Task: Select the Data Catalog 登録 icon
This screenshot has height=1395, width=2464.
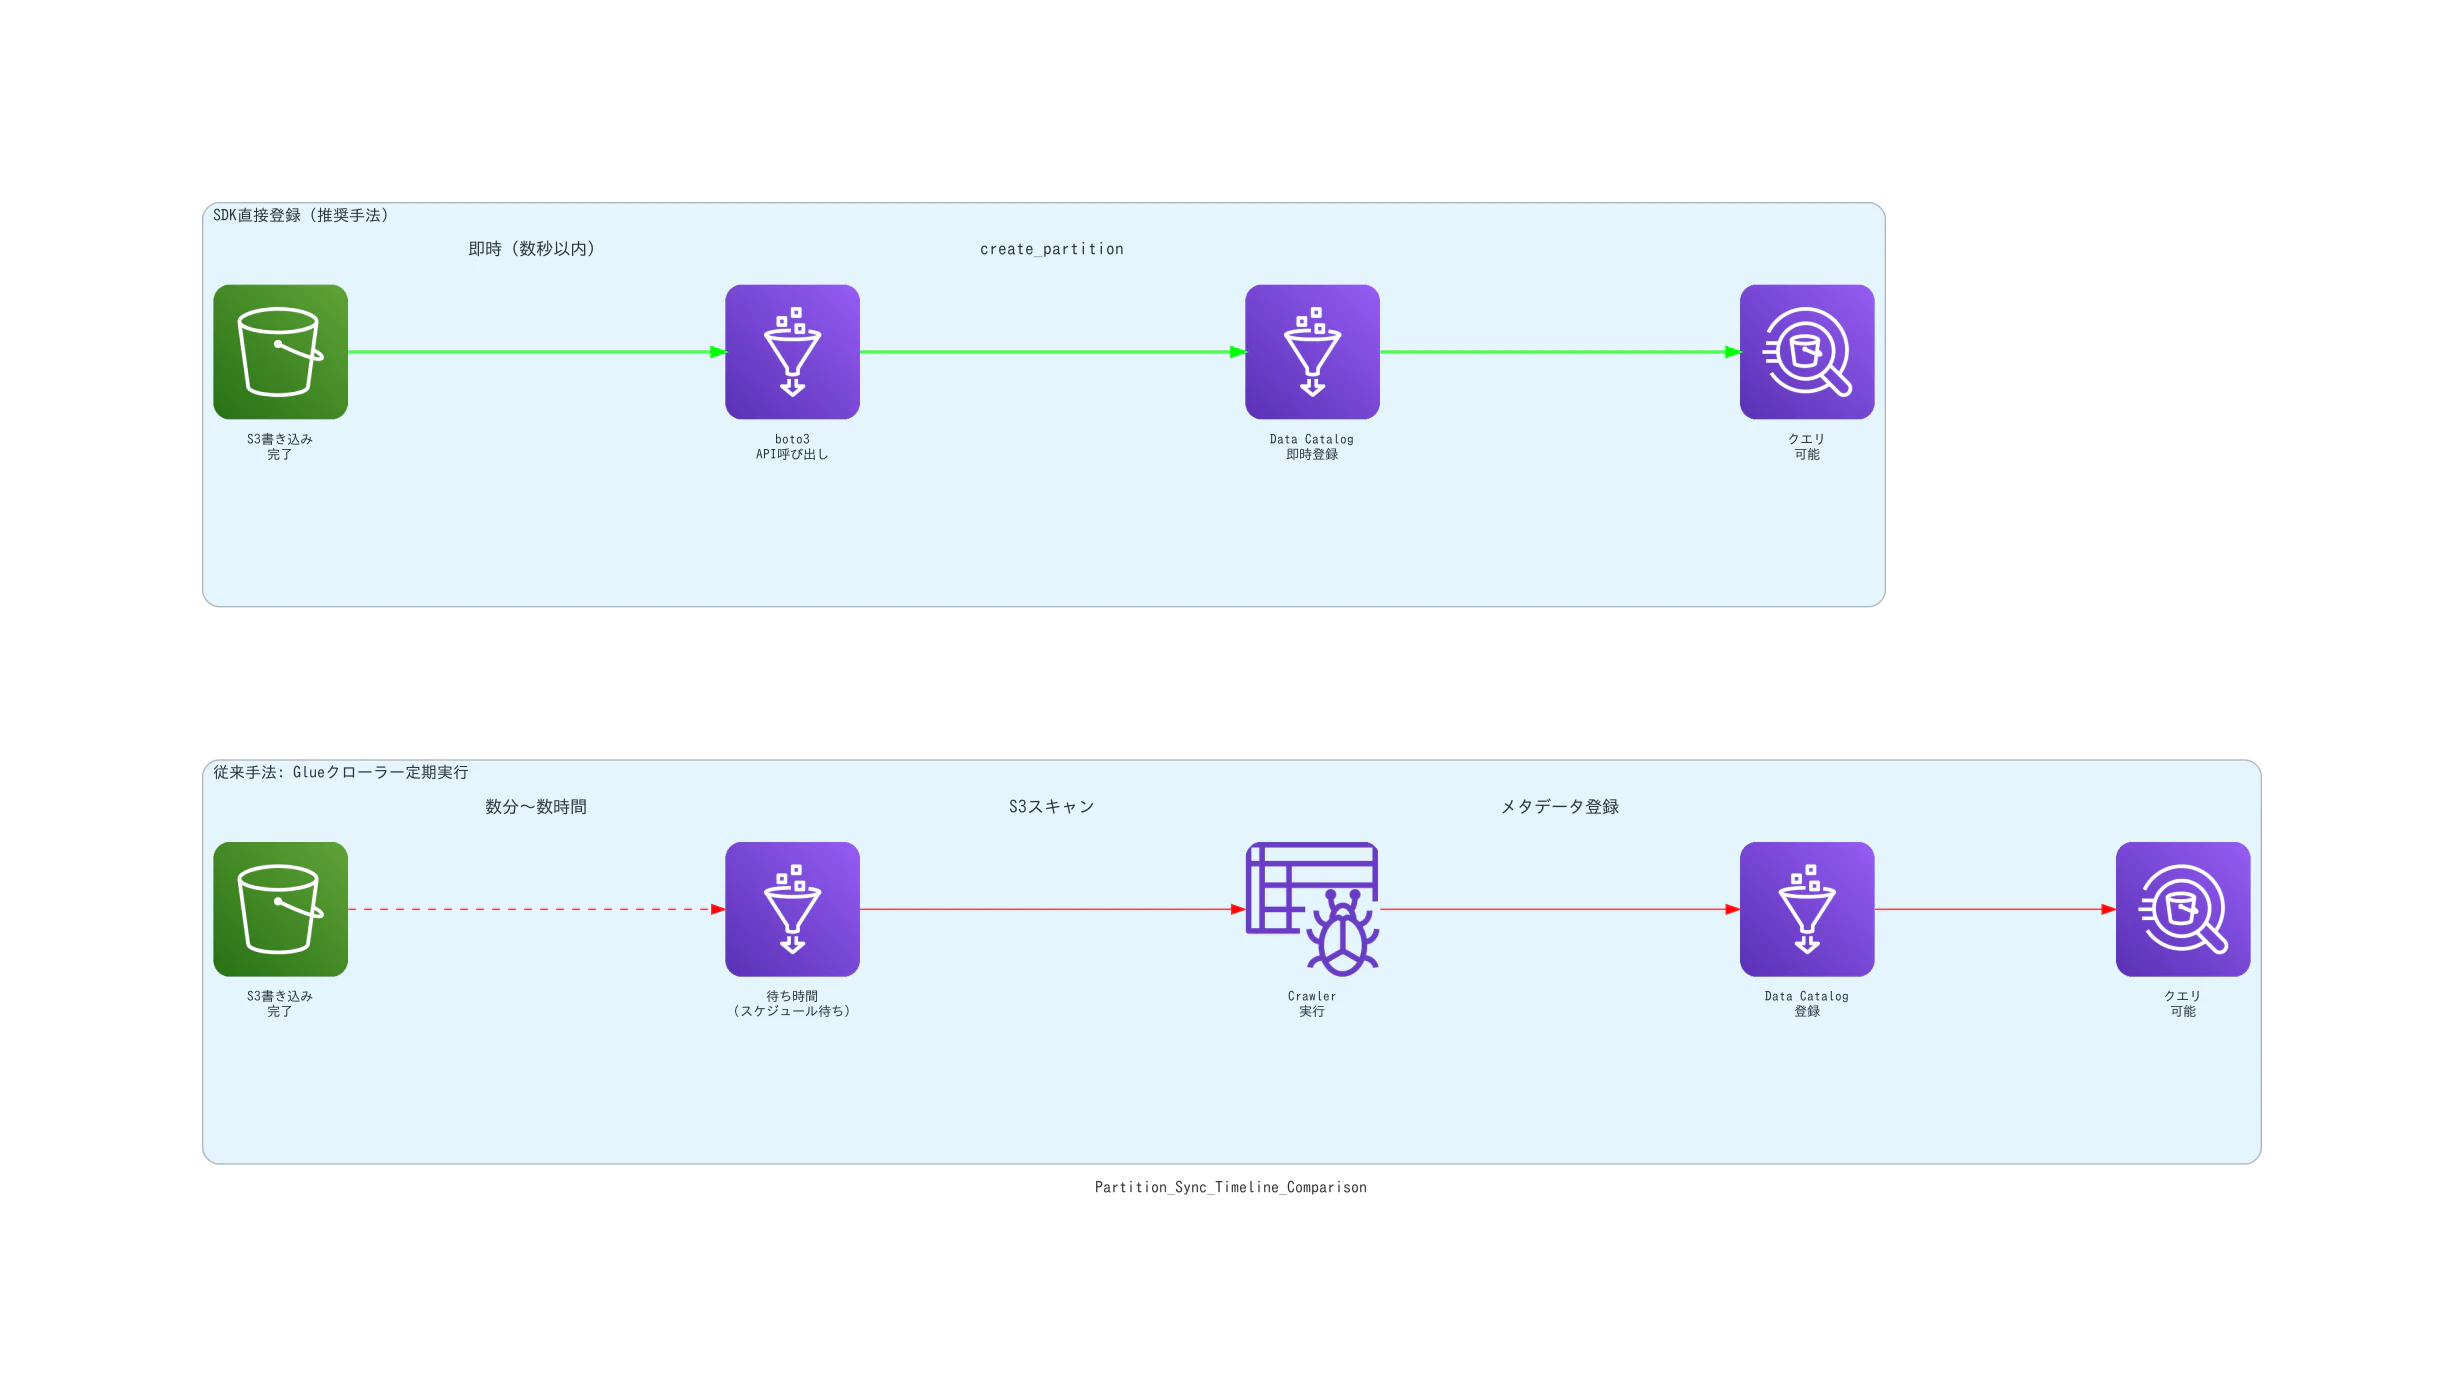Action: pos(1807,909)
